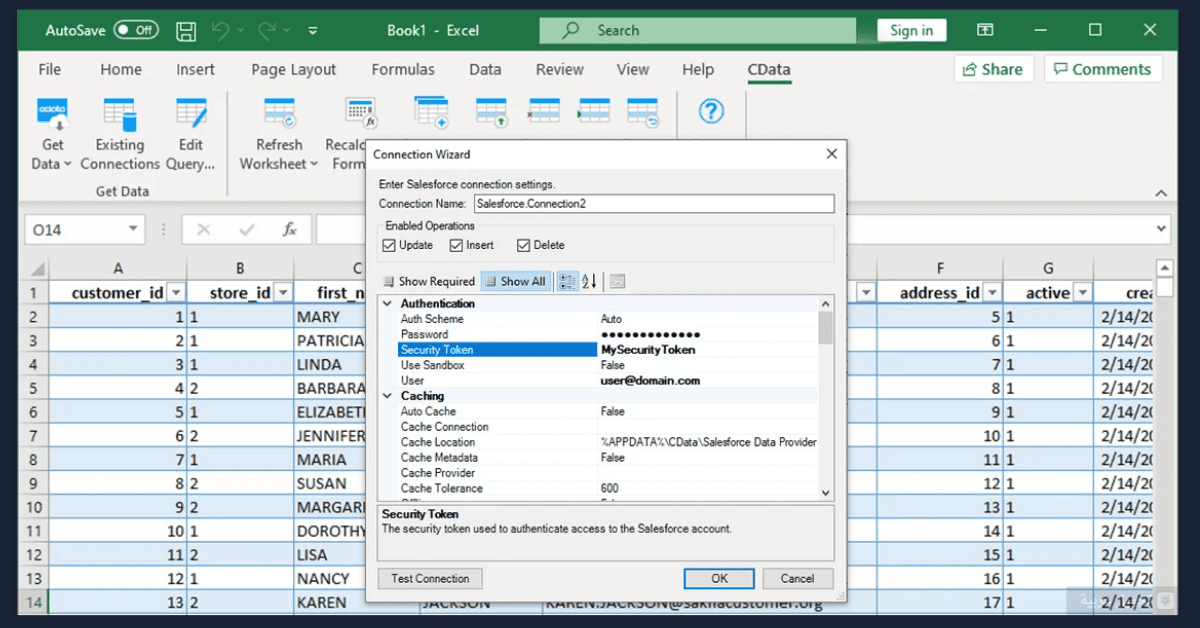The height and width of the screenshot is (628, 1200).
Task: Switch to the Page Layout tab
Action: 293,69
